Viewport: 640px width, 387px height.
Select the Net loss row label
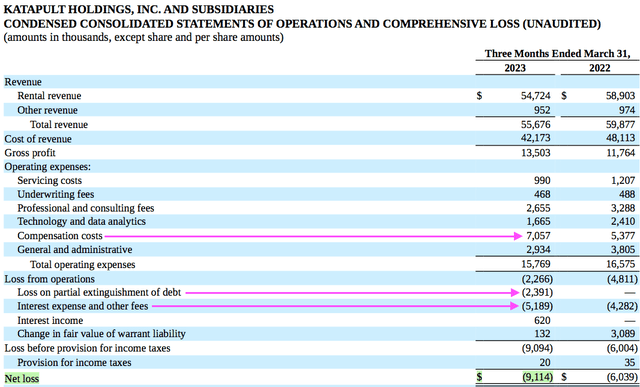coord(22,379)
